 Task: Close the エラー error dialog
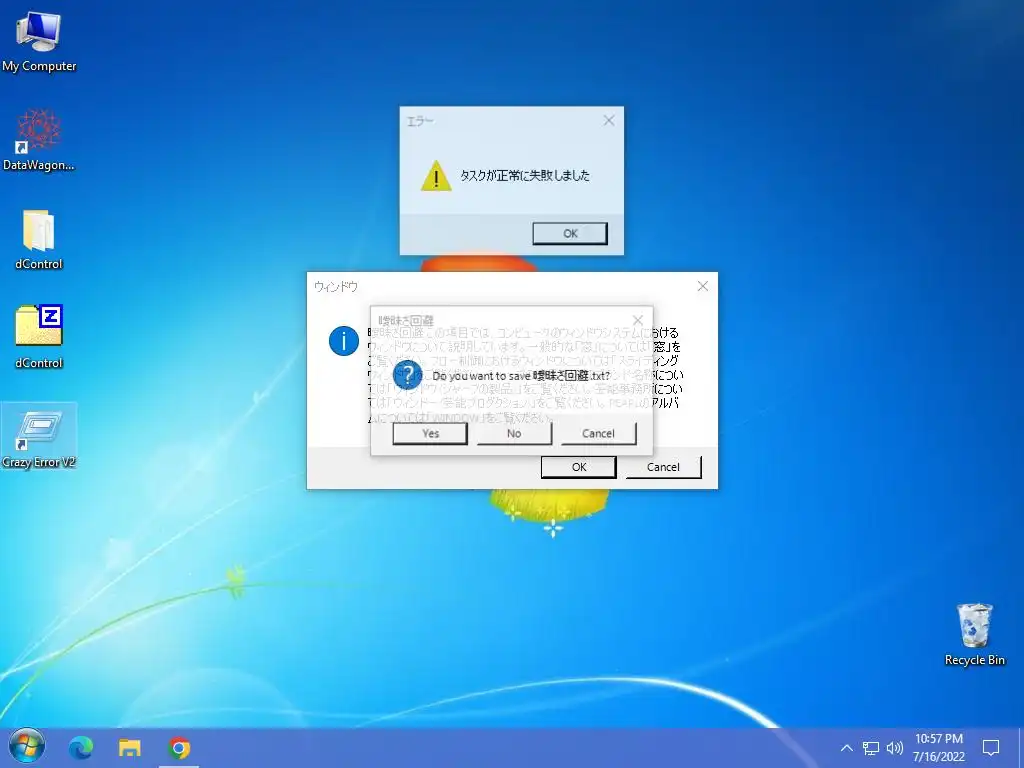(609, 120)
